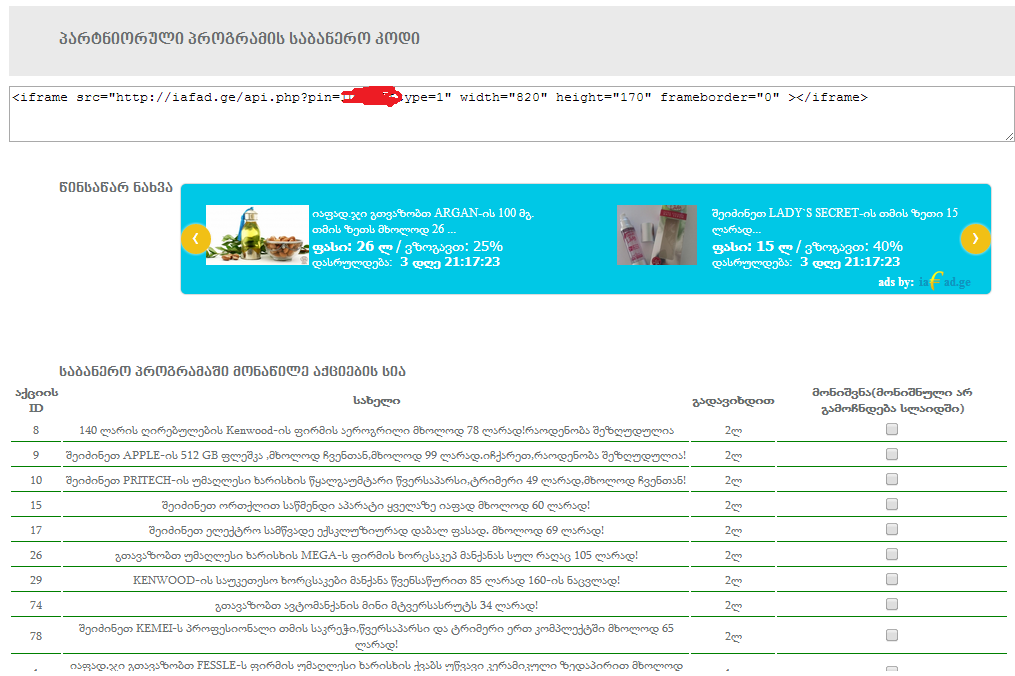Click the აქციის ID column header
This screenshot has height=676, width=1015.
[36, 400]
